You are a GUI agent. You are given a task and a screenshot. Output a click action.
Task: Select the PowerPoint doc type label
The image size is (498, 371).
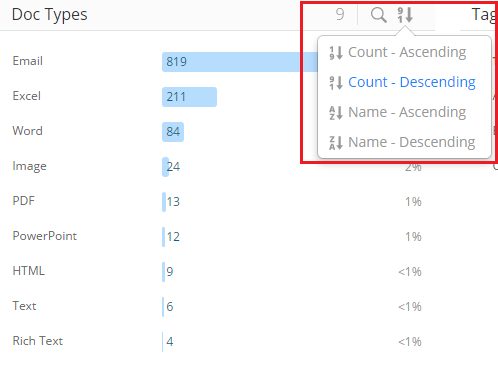45,236
